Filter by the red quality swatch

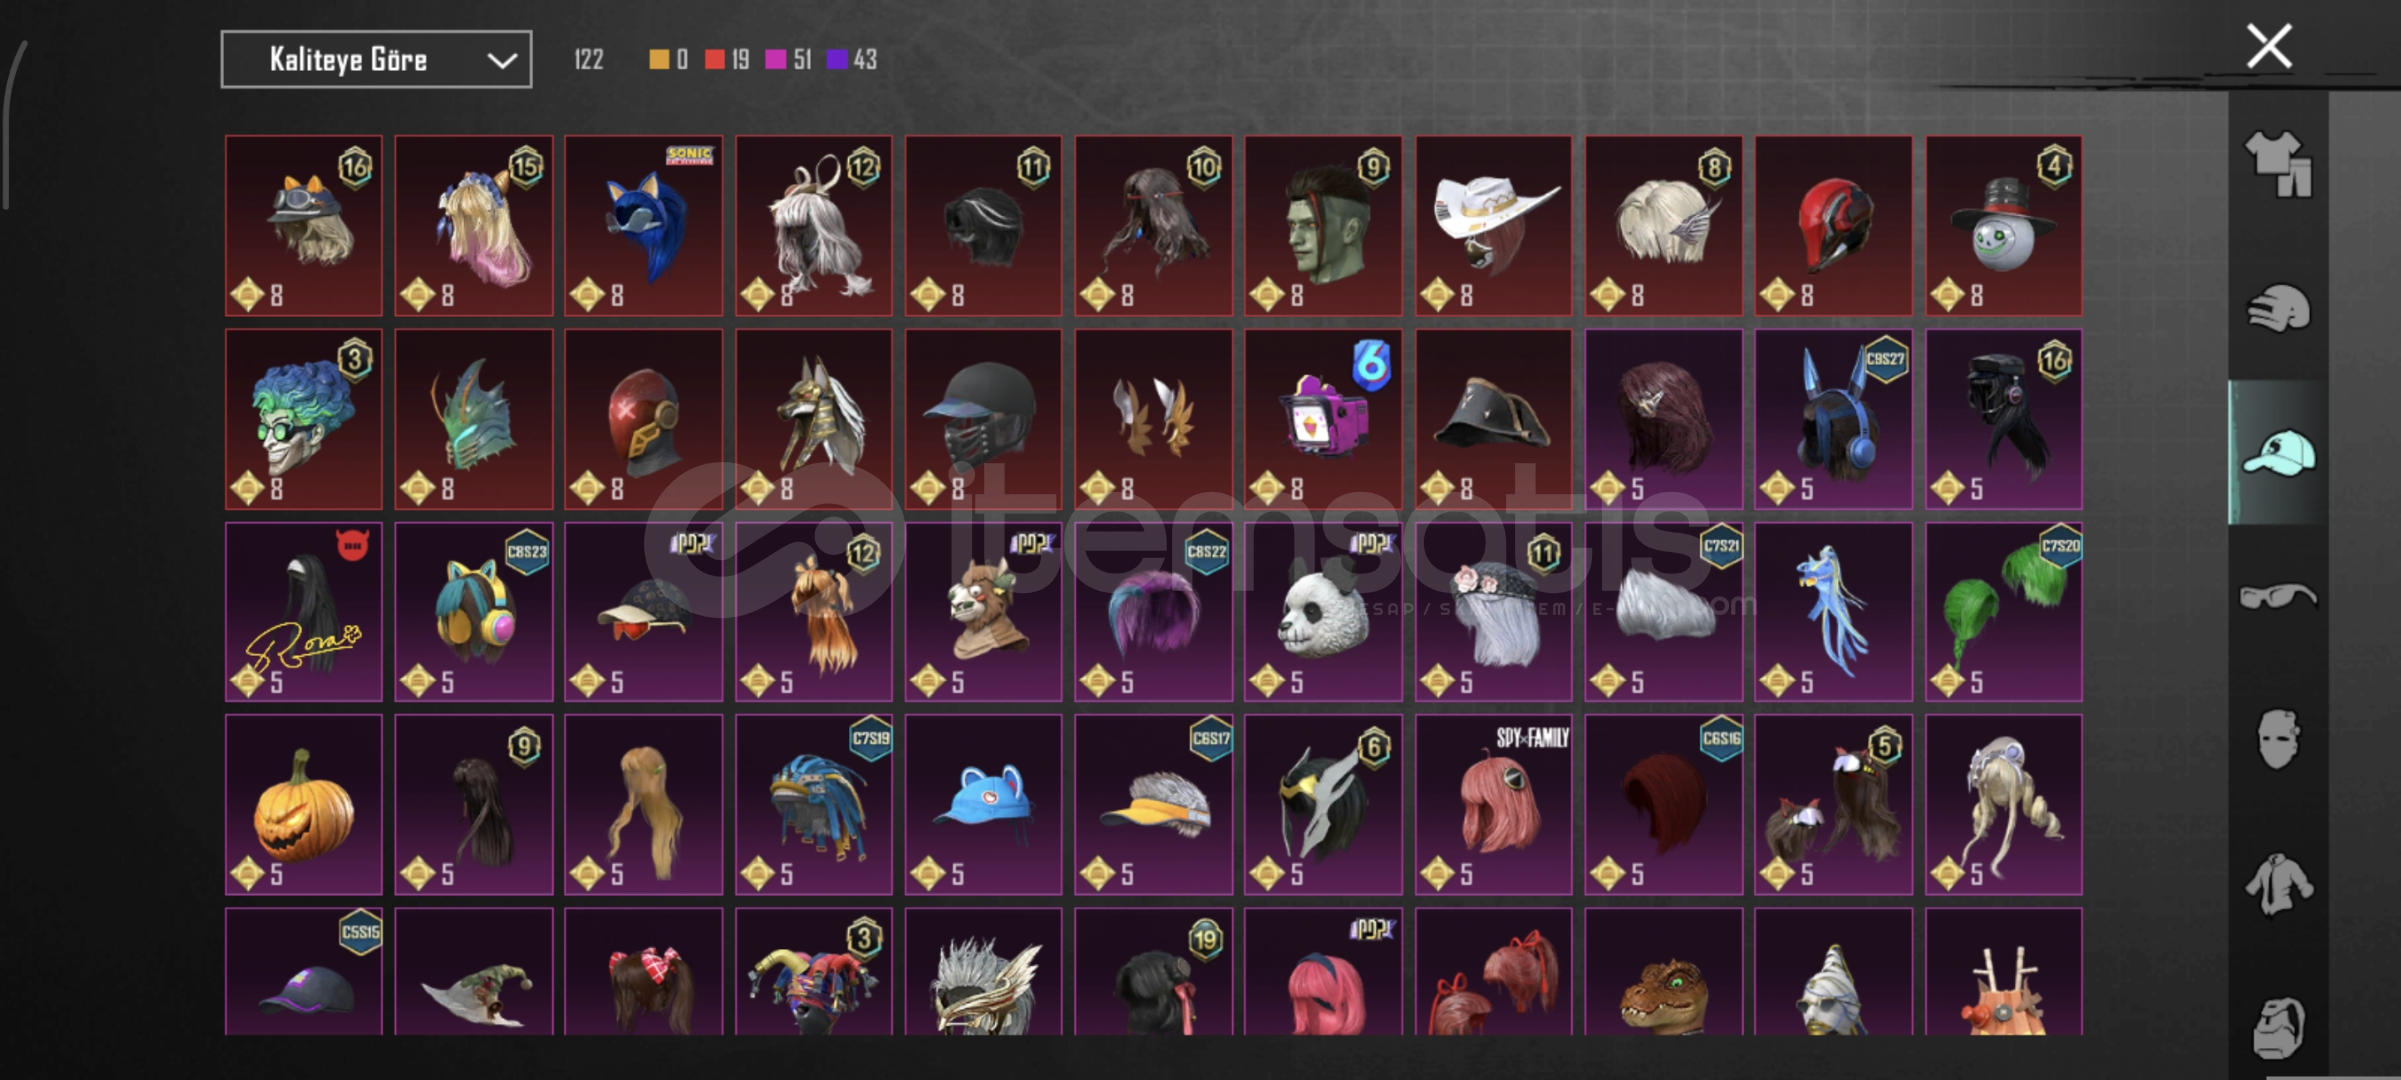(714, 60)
